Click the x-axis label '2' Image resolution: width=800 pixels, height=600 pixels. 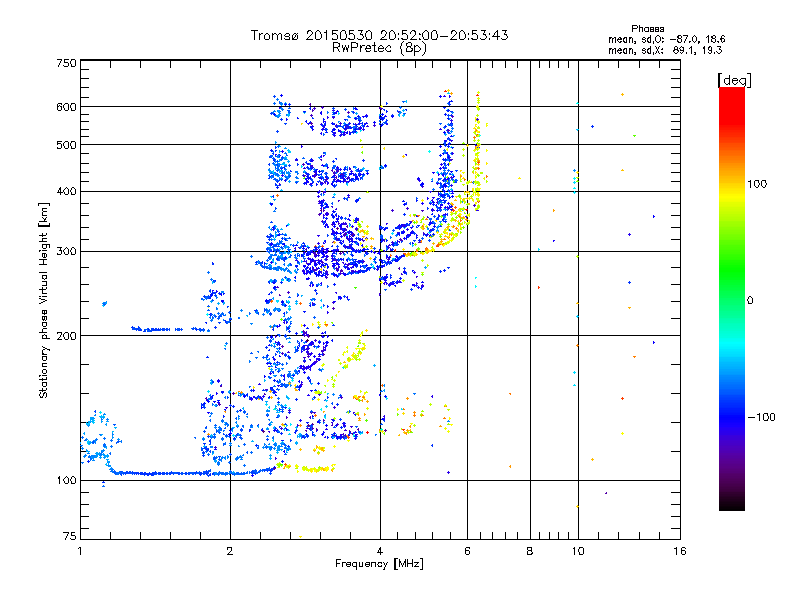click(230, 551)
